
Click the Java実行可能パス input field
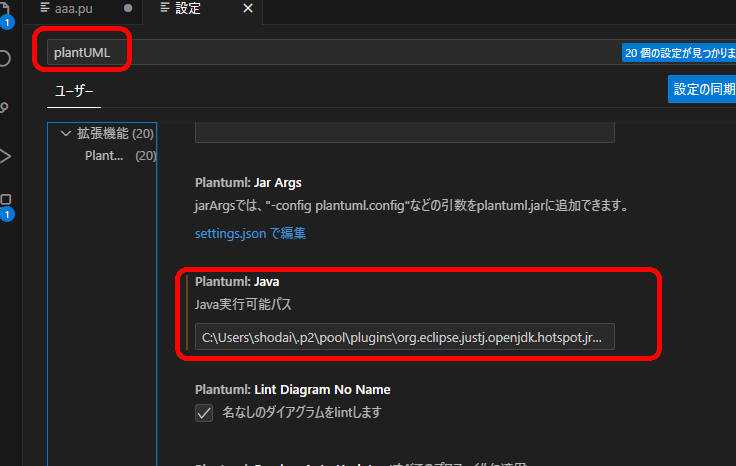click(x=404, y=338)
